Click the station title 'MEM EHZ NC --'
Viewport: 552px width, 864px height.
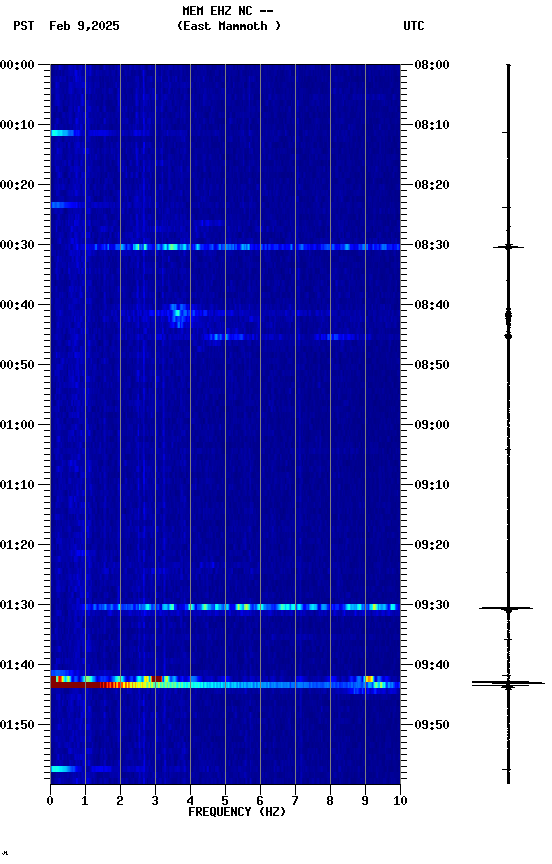pos(228,10)
